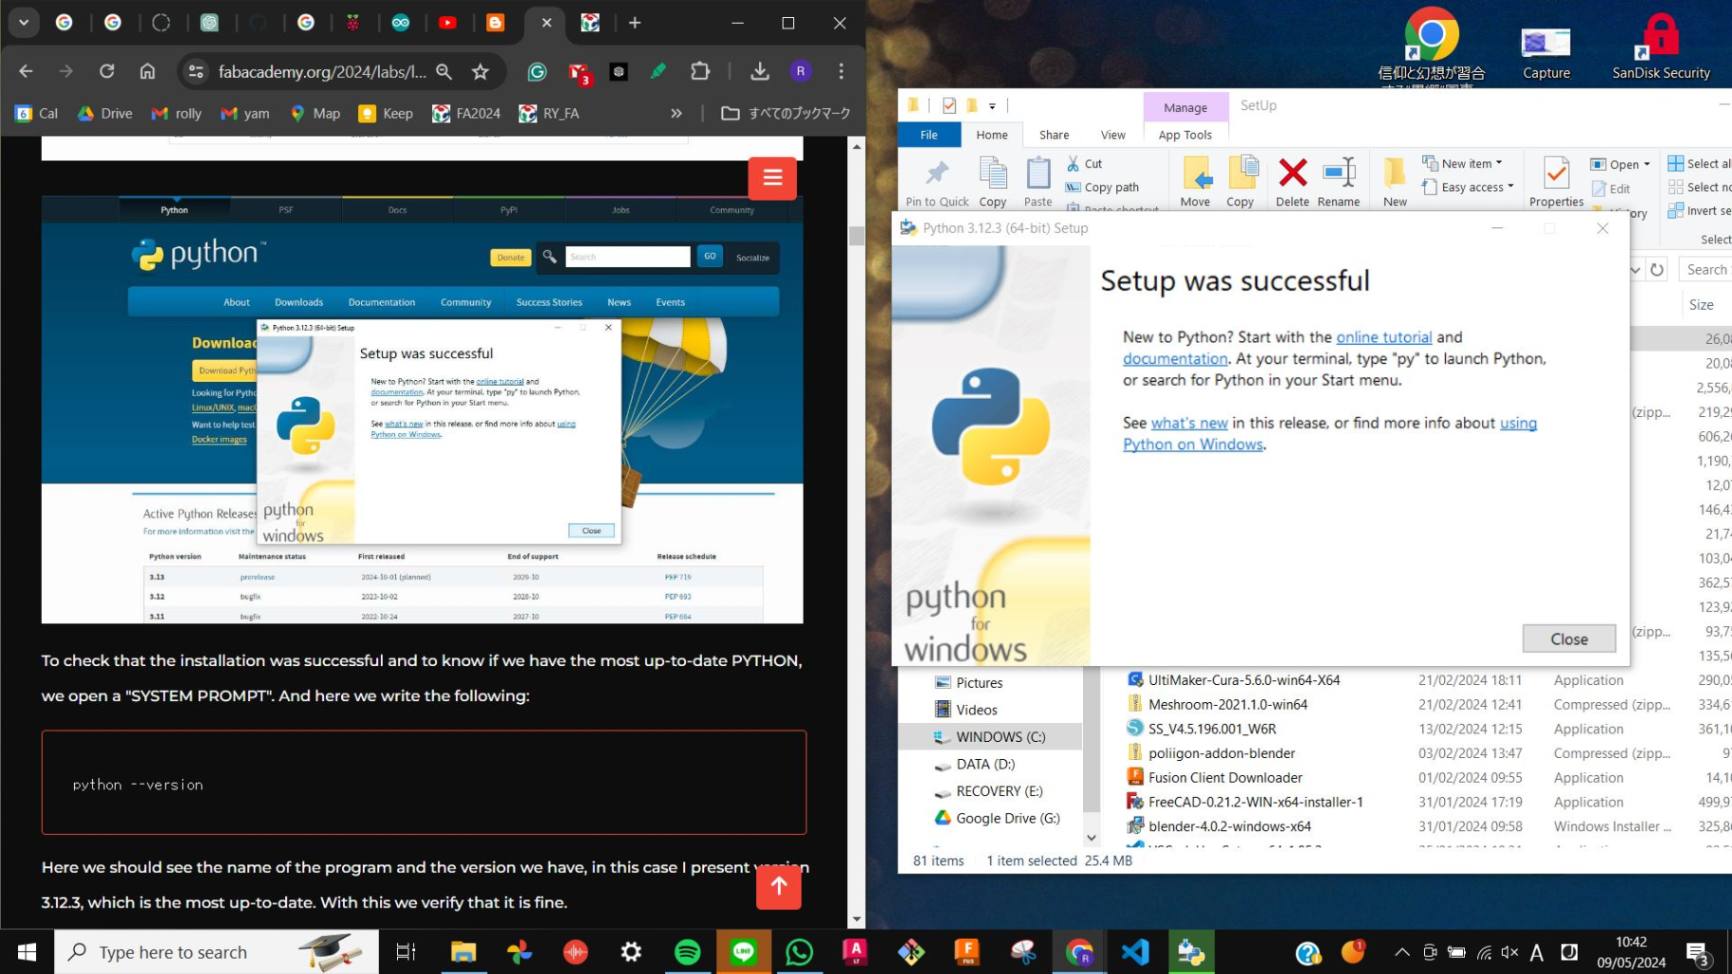Image resolution: width=1732 pixels, height=974 pixels.
Task: Click the navigation pane scroll down arrow
Action: point(1091,838)
